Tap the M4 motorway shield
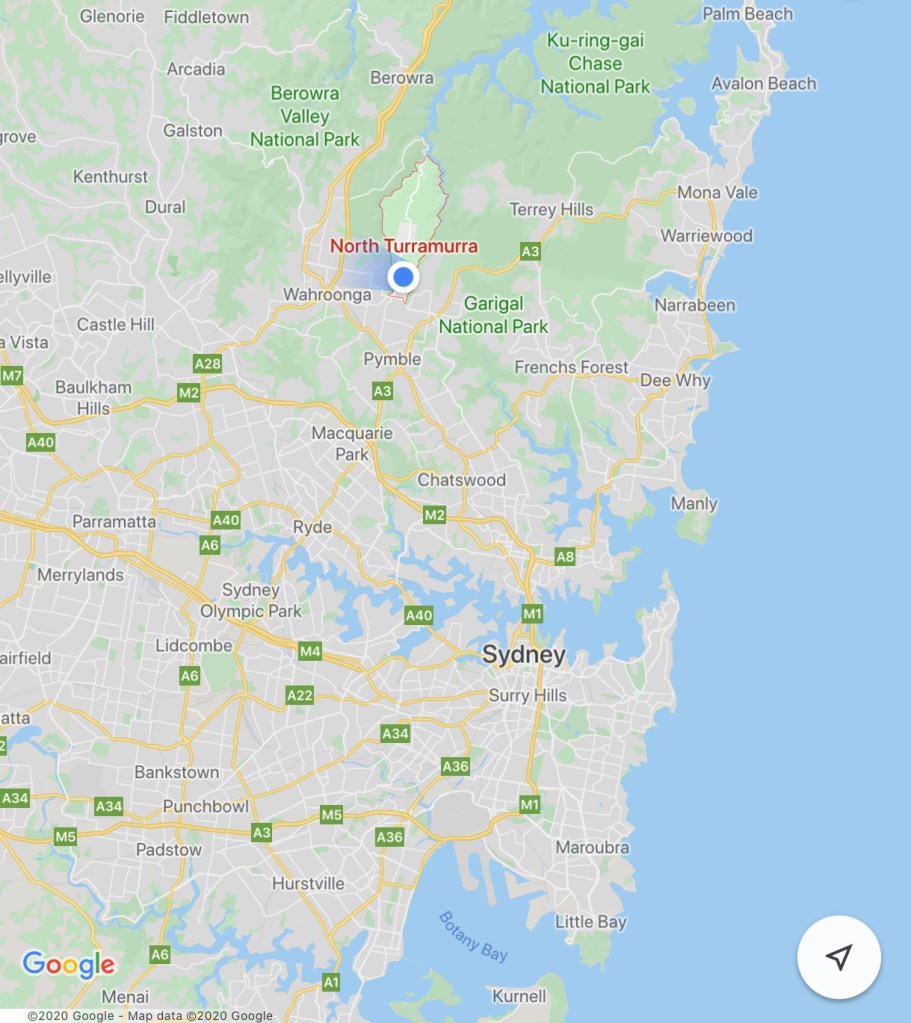The width and height of the screenshot is (911, 1023). [x=310, y=650]
